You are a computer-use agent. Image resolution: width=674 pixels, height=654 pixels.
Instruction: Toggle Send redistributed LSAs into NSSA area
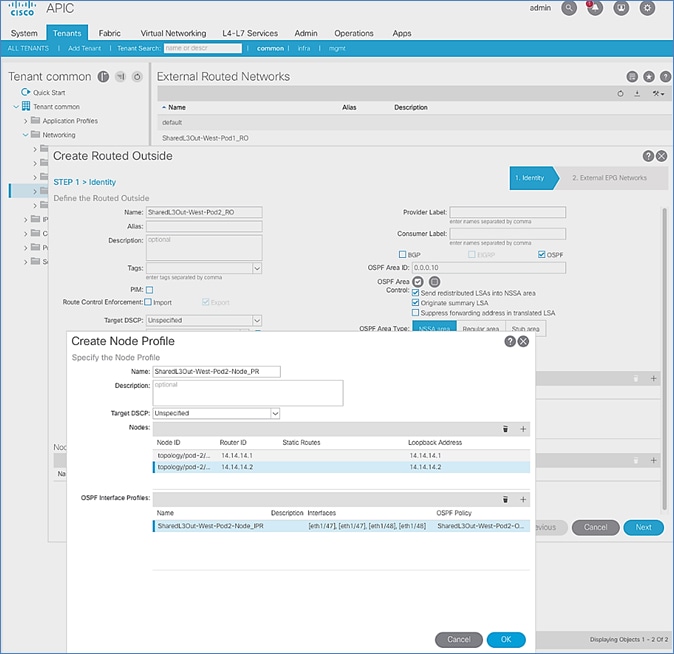(x=416, y=292)
